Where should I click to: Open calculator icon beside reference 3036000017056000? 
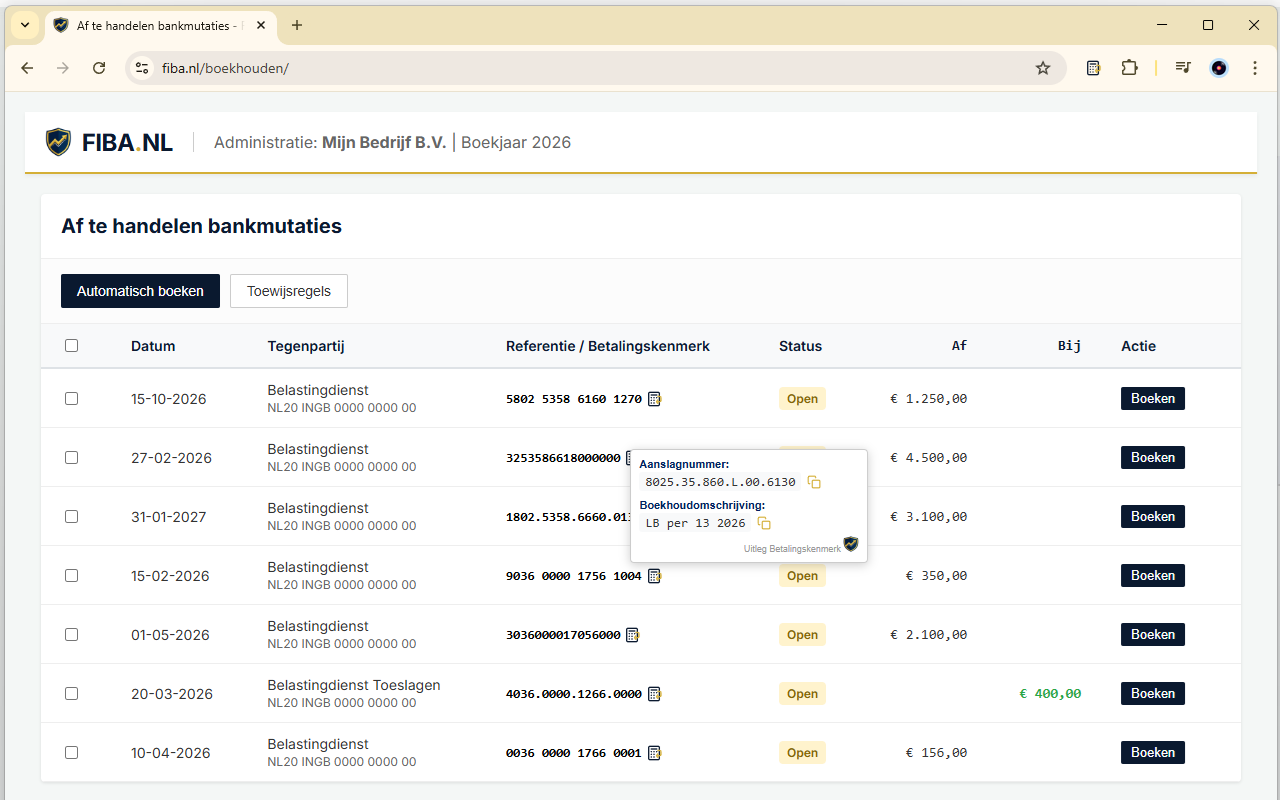coord(632,635)
